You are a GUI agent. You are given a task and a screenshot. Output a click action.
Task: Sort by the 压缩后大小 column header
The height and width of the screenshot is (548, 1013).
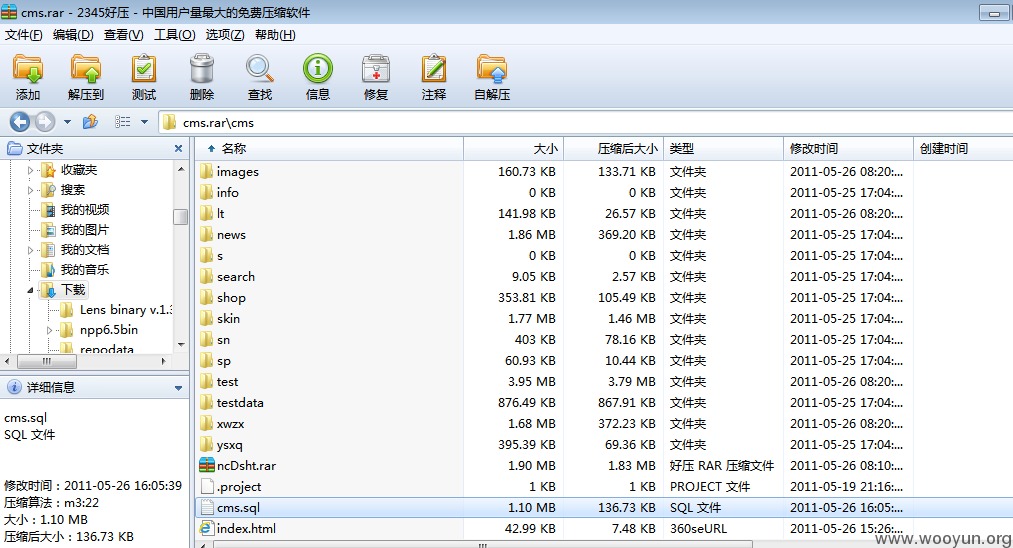614,149
